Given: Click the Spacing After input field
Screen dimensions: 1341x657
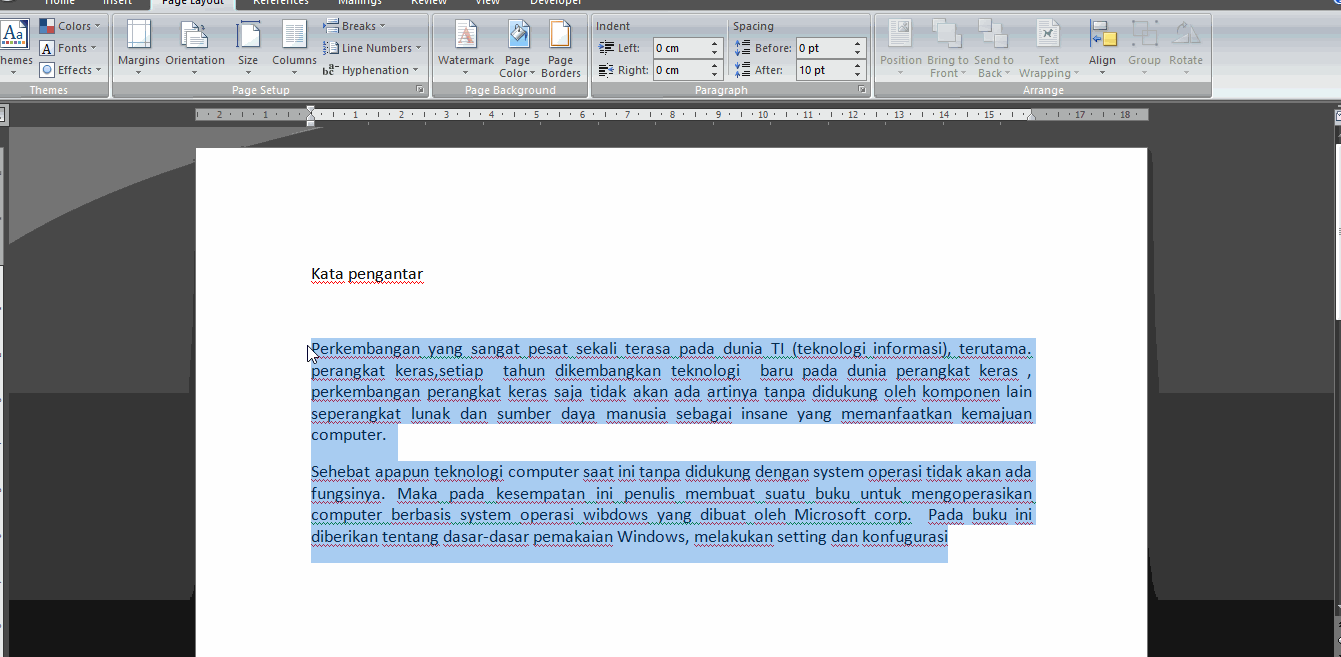Looking at the screenshot, I should click(x=822, y=70).
